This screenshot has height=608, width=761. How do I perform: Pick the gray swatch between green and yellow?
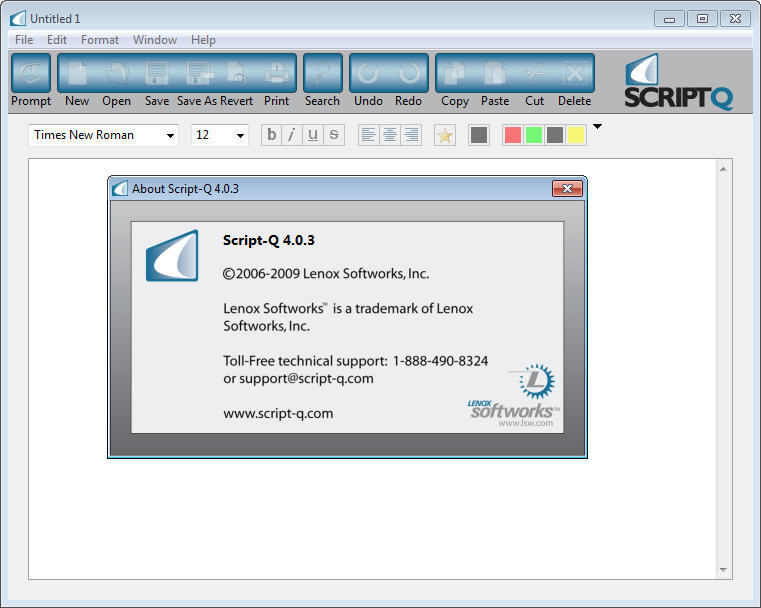(x=555, y=135)
